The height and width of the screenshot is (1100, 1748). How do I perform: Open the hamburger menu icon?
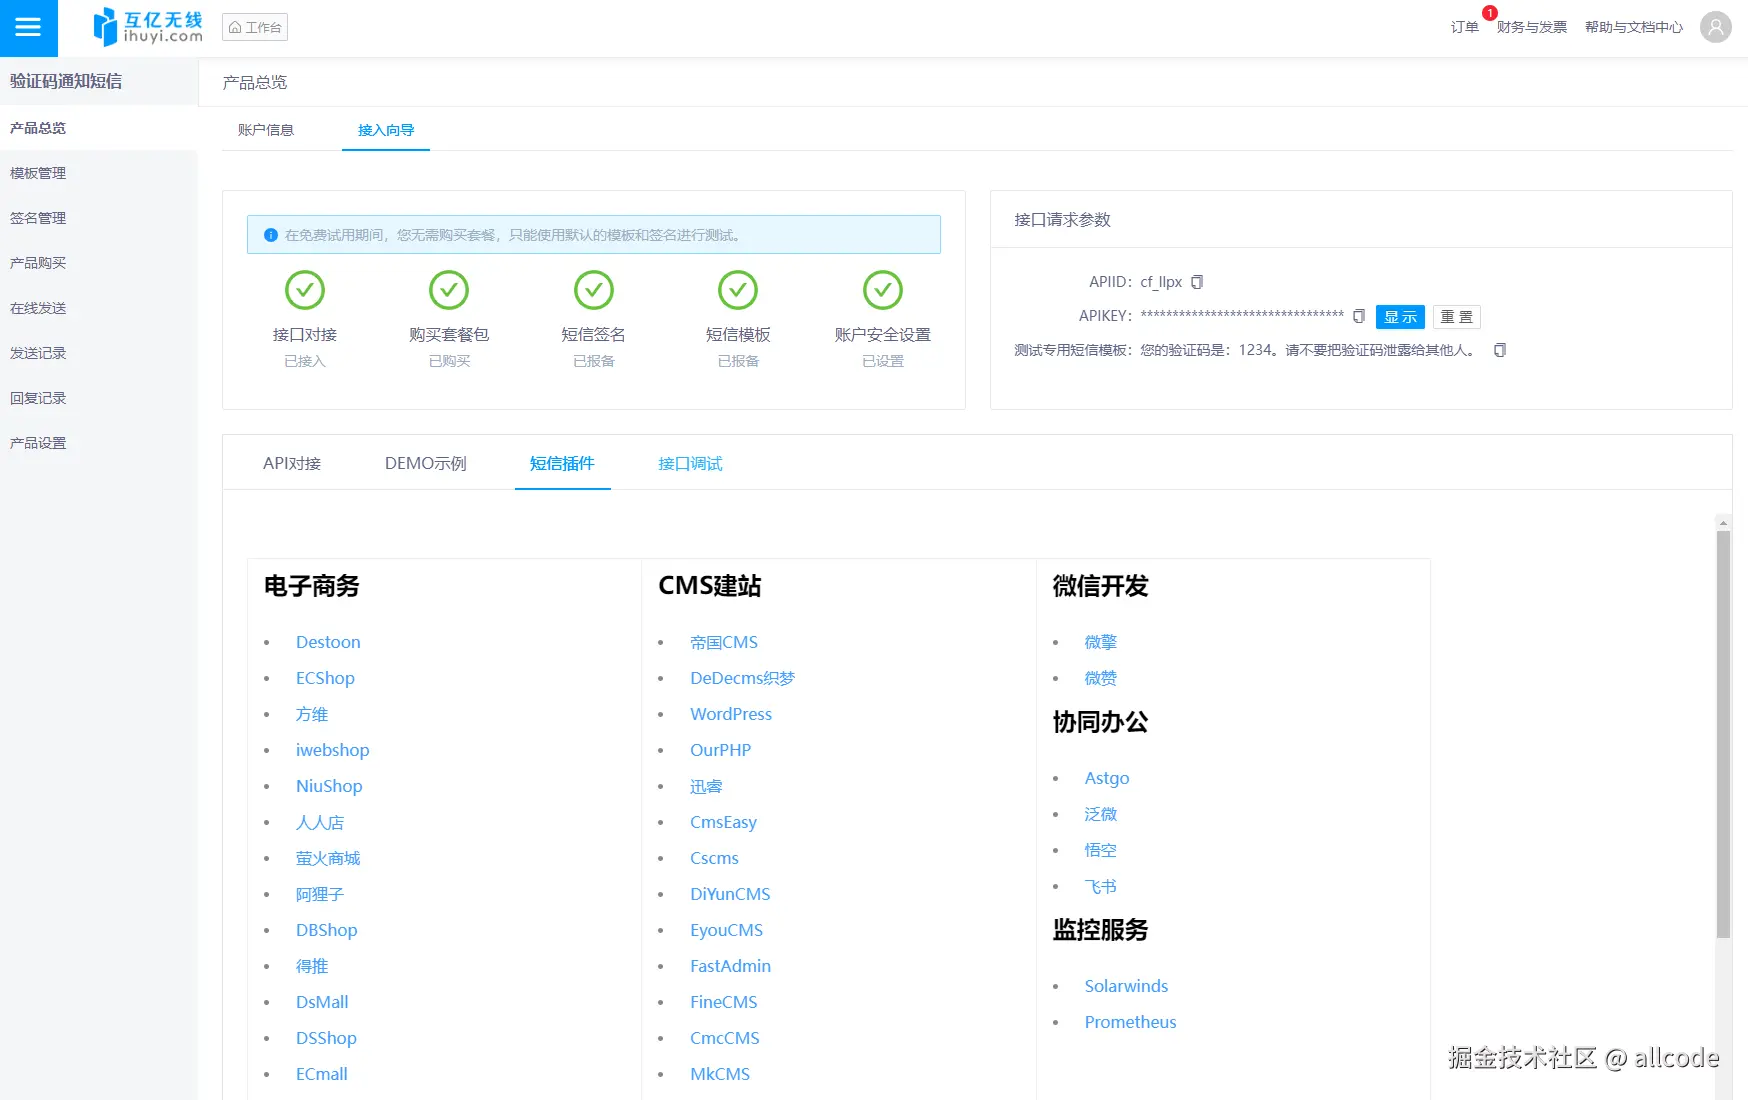28,28
